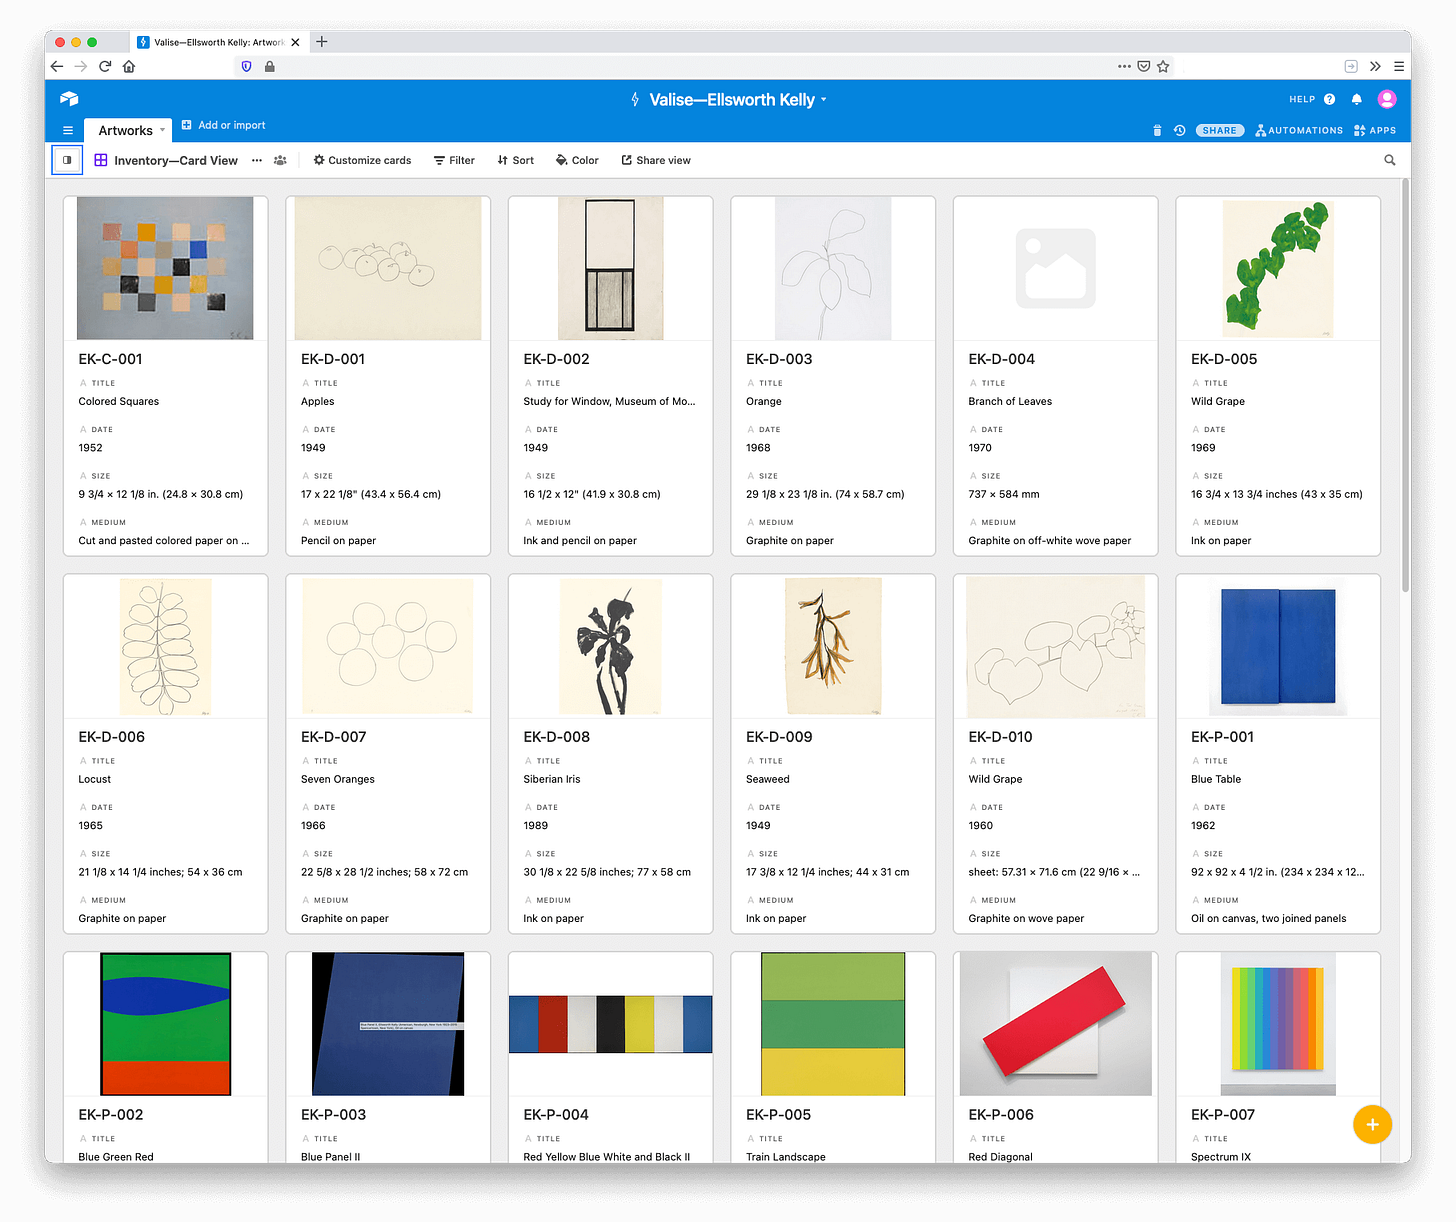Open the Red Diagonal thumbnail

pos(1056,1024)
